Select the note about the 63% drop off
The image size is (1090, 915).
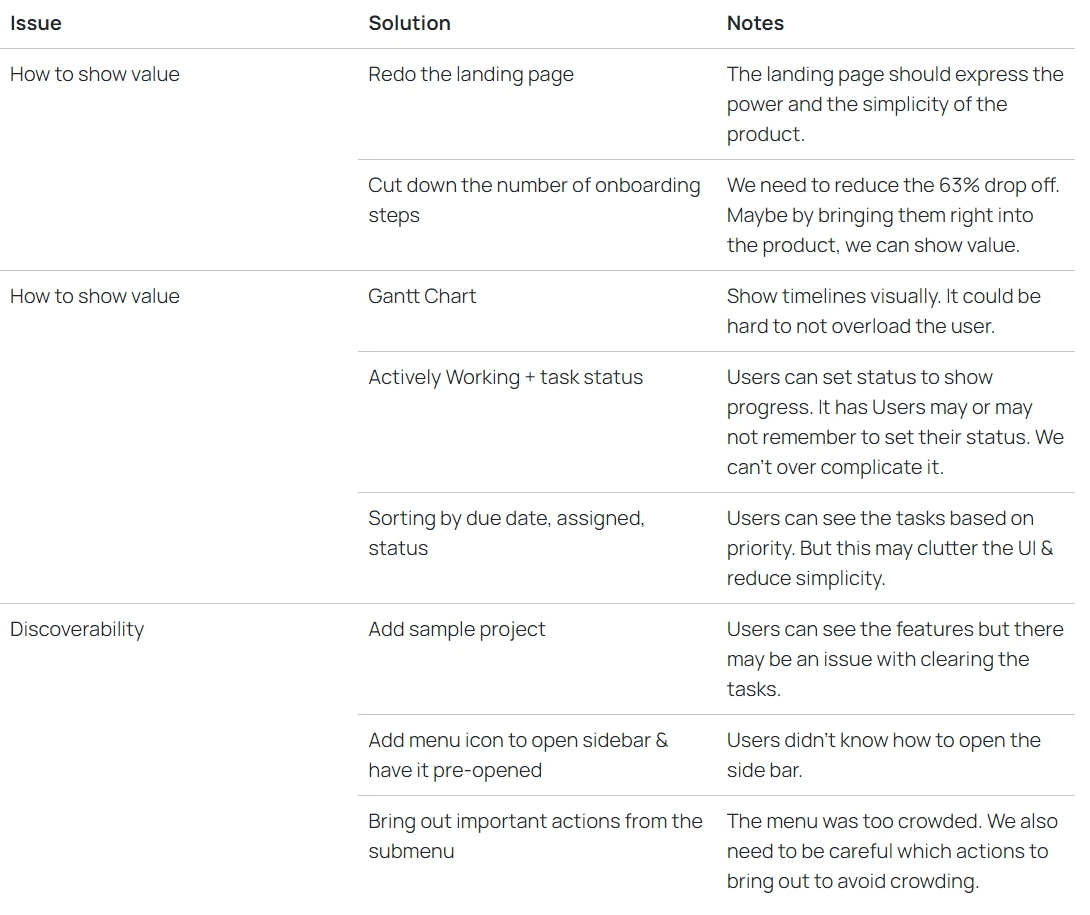[893, 216]
